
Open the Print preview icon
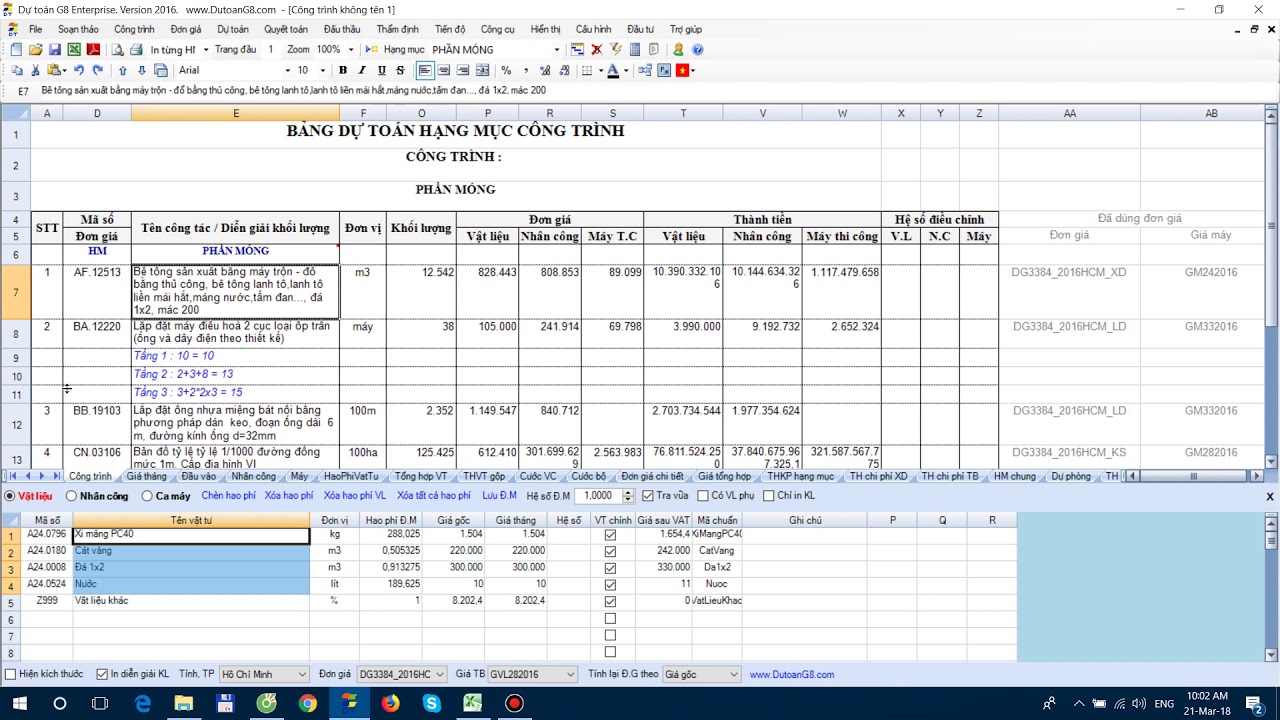click(x=118, y=49)
